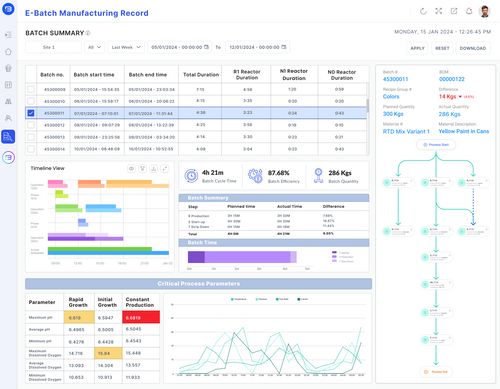The width and height of the screenshot is (500, 389).
Task: Click the info icon beside BATCH SUMMARY
Action: (x=88, y=33)
